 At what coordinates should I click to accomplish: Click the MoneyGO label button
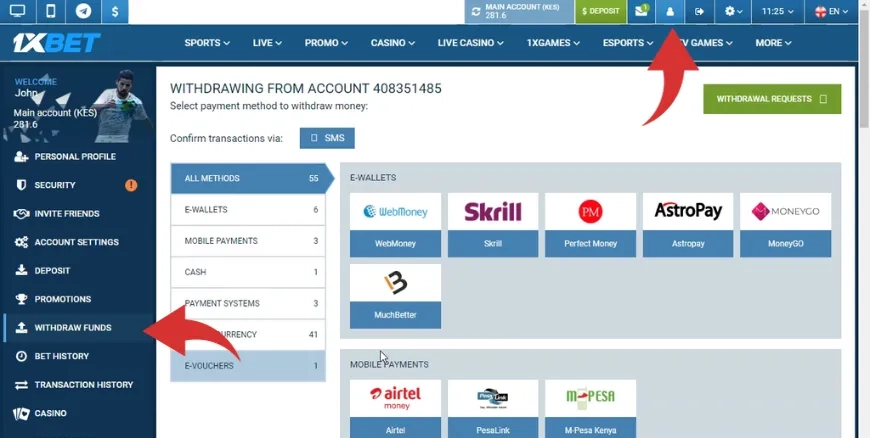click(x=786, y=244)
